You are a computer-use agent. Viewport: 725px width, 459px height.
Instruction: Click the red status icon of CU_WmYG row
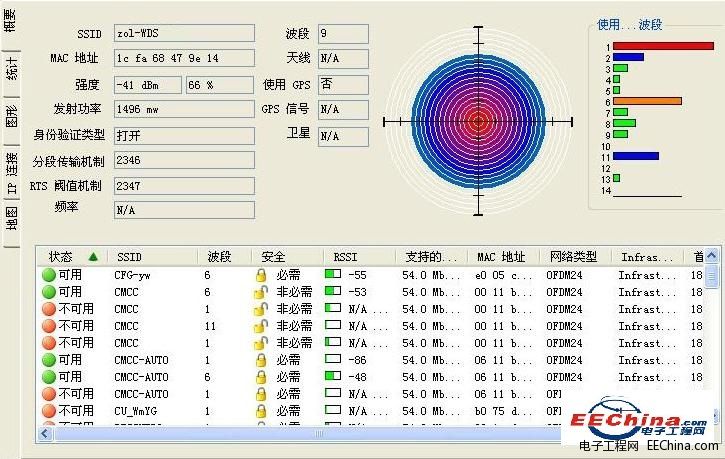click(49, 411)
